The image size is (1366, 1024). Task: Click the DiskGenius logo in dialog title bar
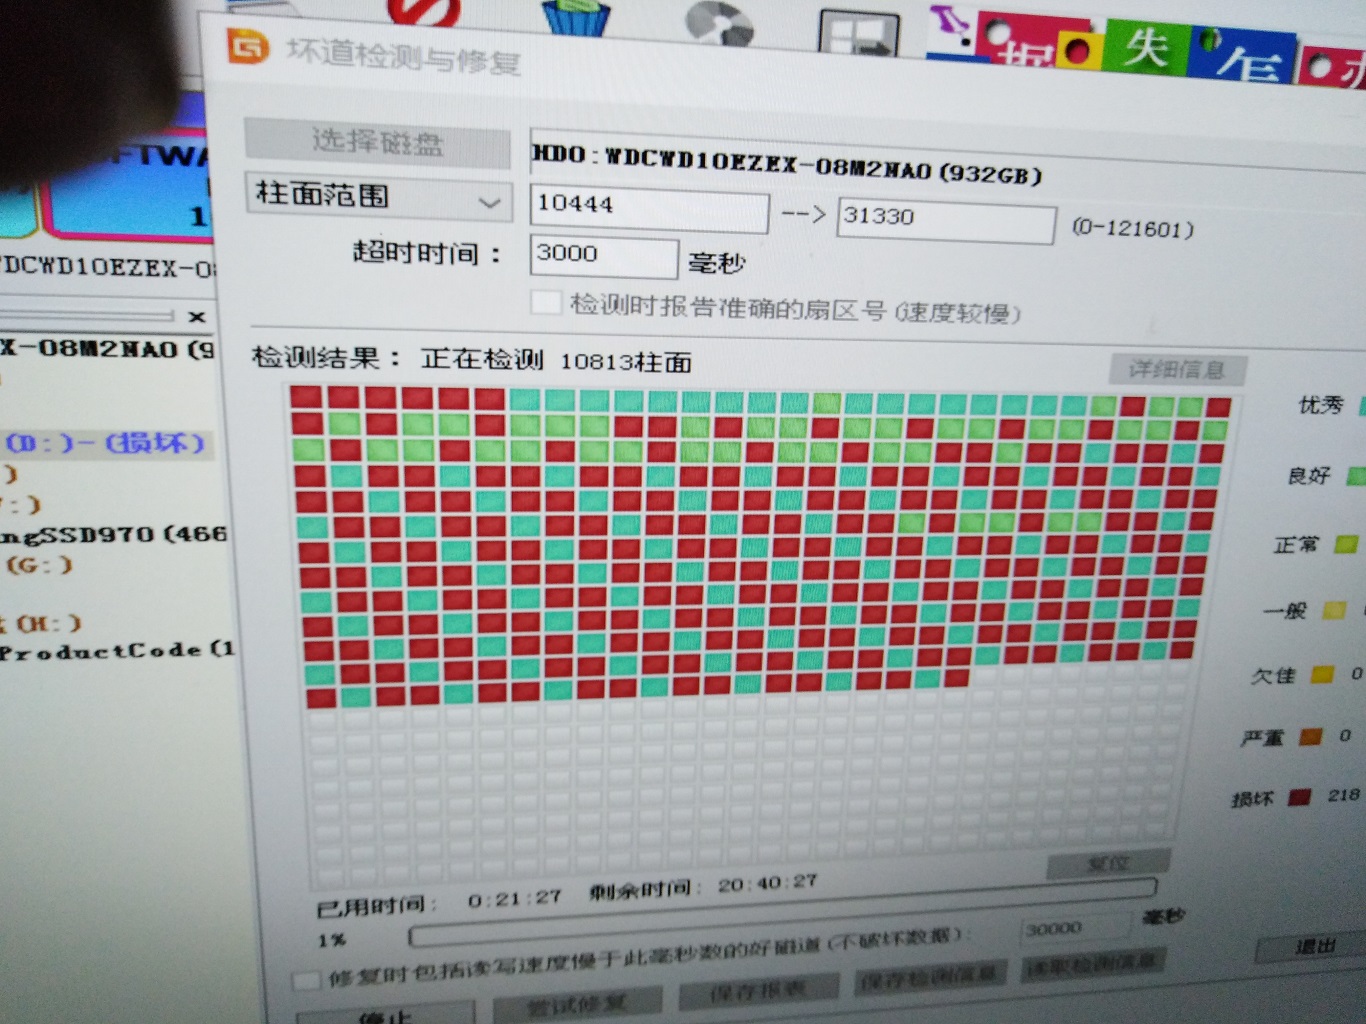pos(249,46)
